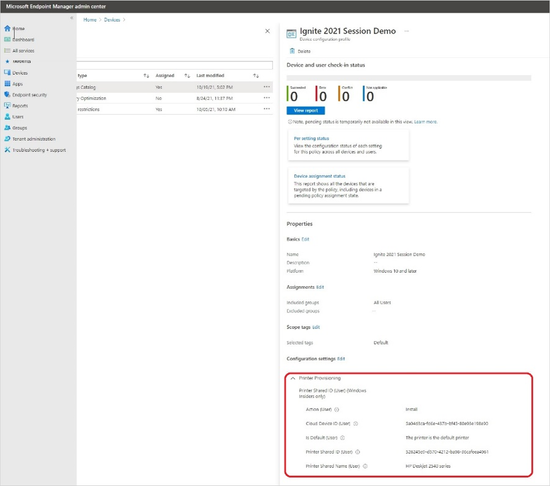Screen dimensions: 550x486
Task: Open Reports in the sidebar
Action: 16,106
